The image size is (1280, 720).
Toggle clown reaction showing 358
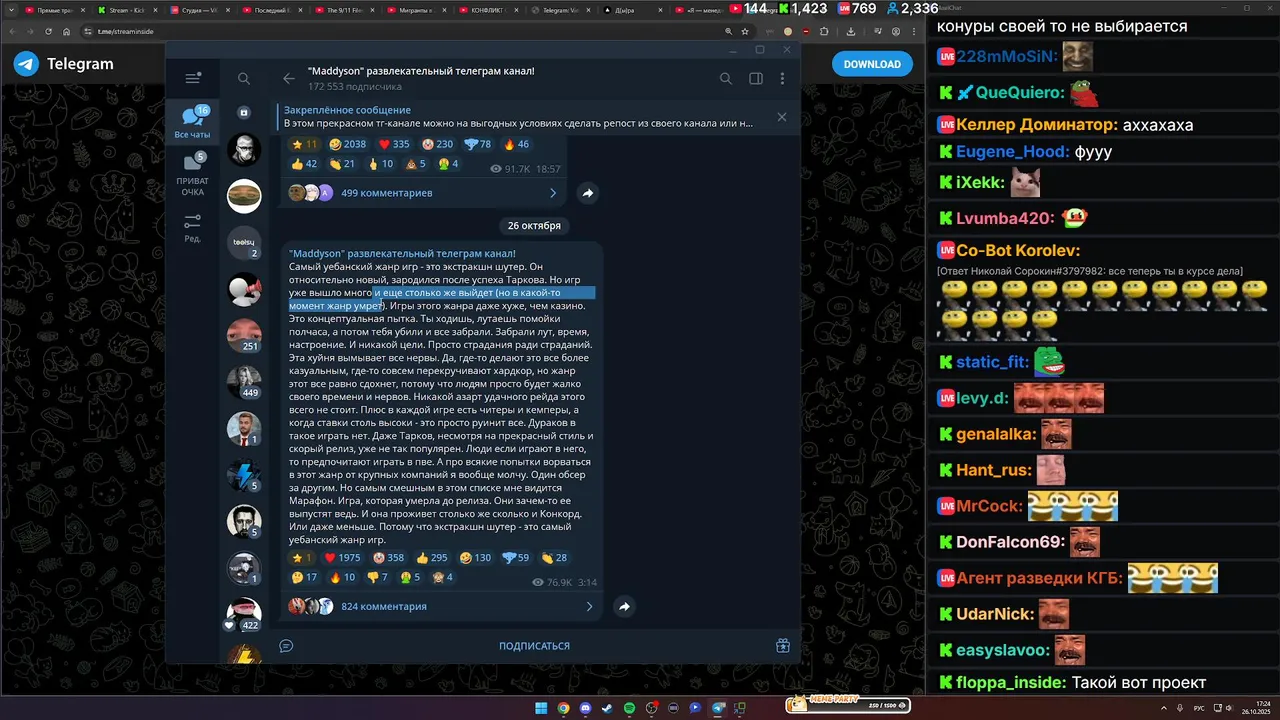coord(388,558)
